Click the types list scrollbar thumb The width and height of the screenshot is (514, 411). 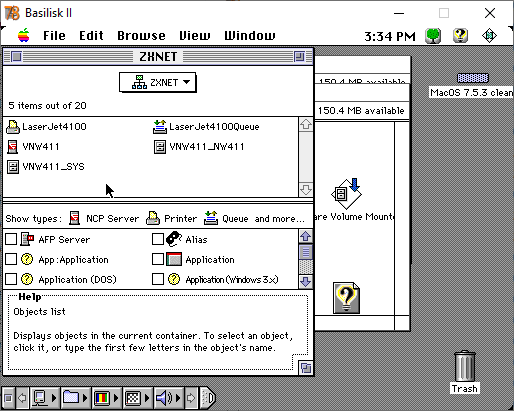pos(306,252)
